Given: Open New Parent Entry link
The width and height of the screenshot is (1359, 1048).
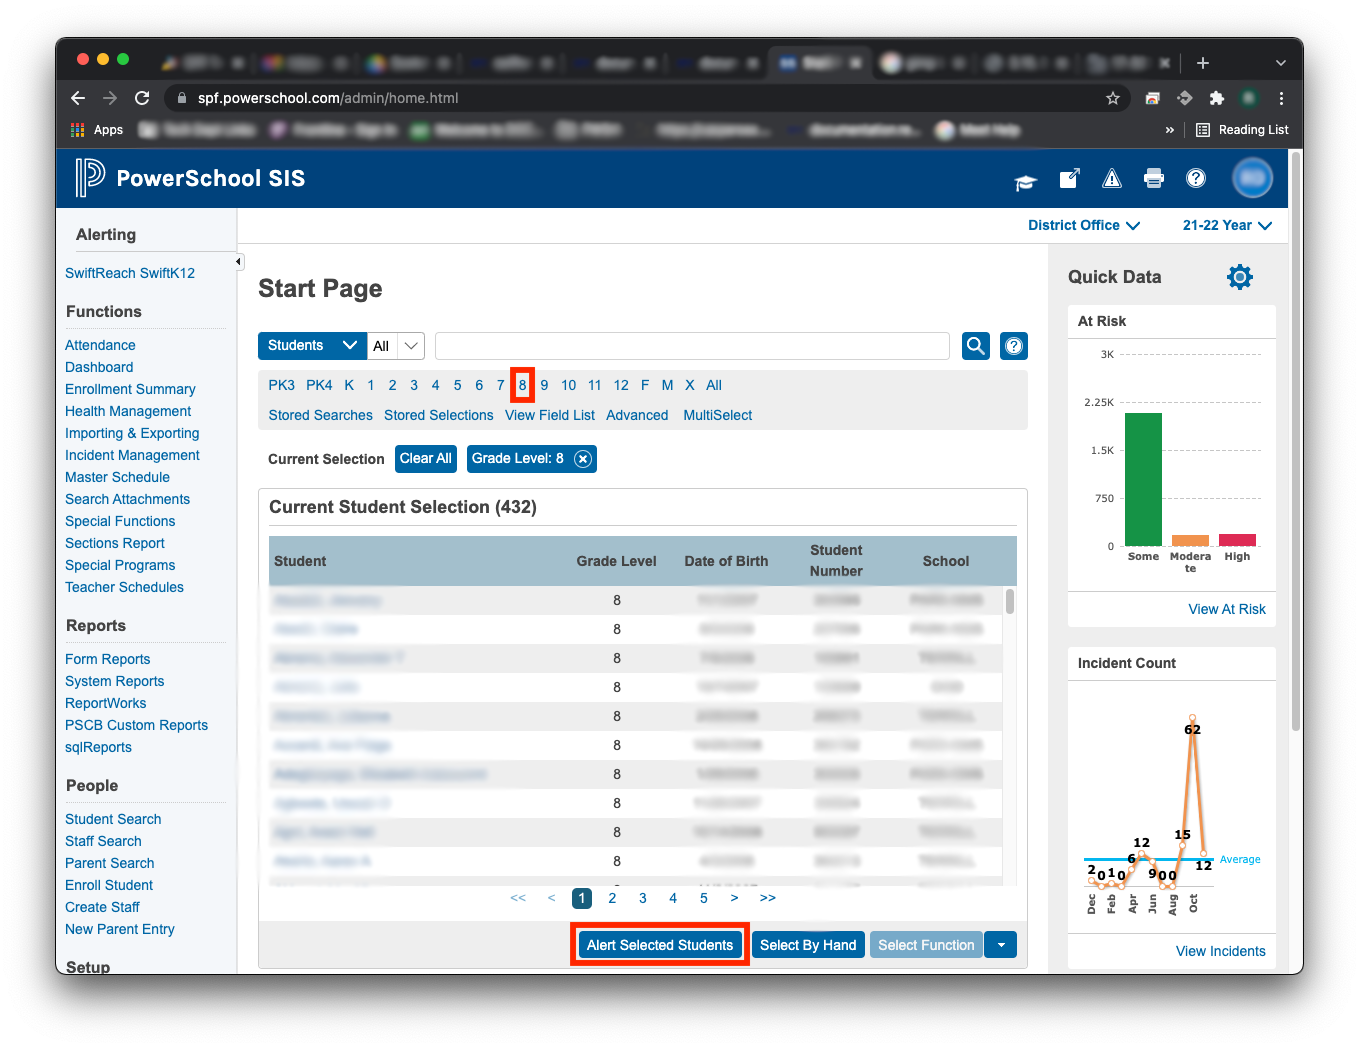Looking at the screenshot, I should (x=120, y=929).
